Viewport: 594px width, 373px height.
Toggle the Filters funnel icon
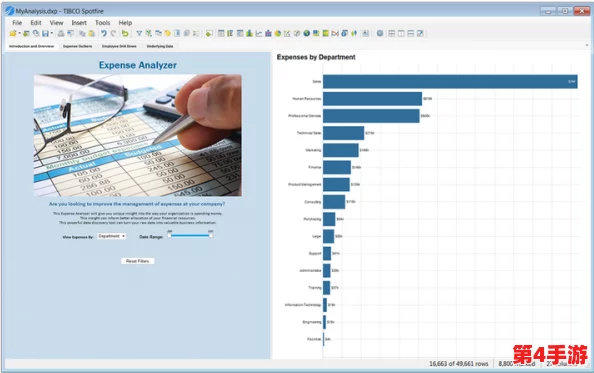click(139, 33)
